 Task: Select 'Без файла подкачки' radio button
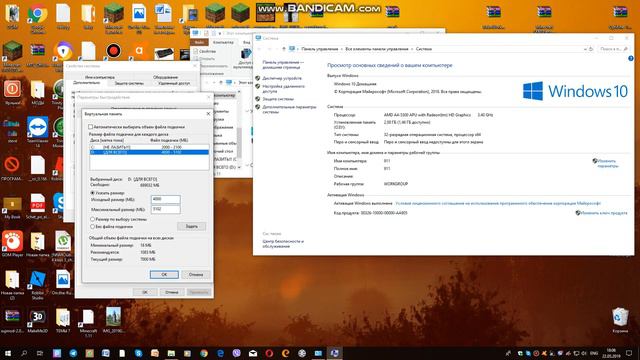tap(93, 227)
